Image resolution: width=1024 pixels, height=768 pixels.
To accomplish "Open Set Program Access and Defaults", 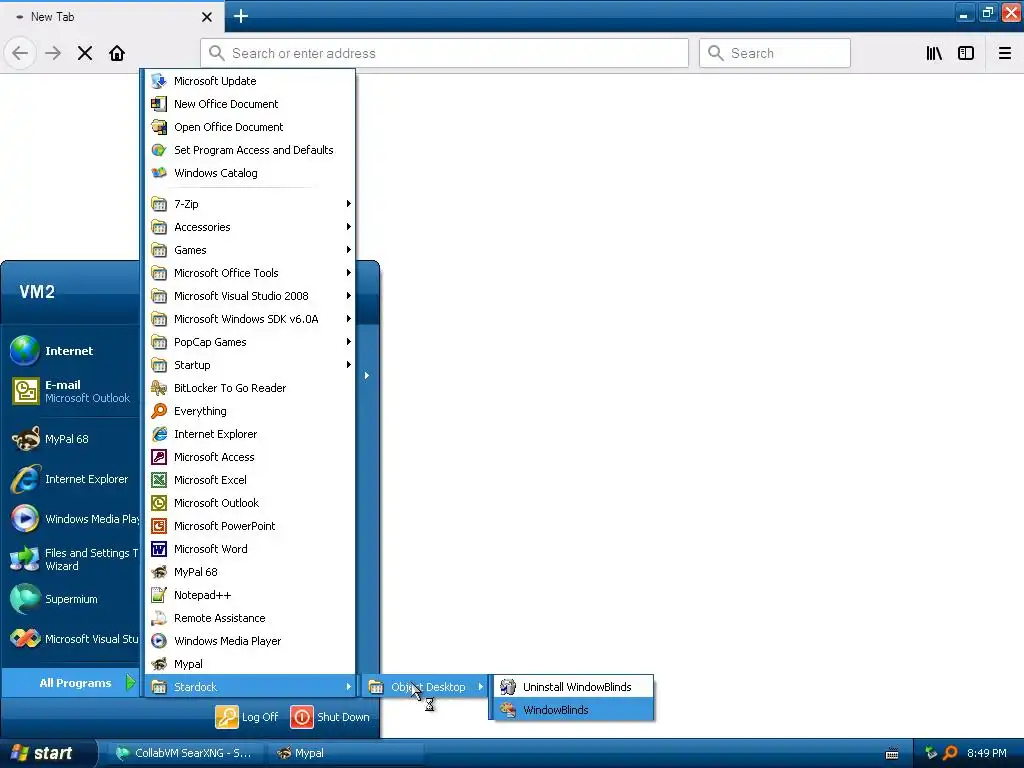I will point(249,150).
